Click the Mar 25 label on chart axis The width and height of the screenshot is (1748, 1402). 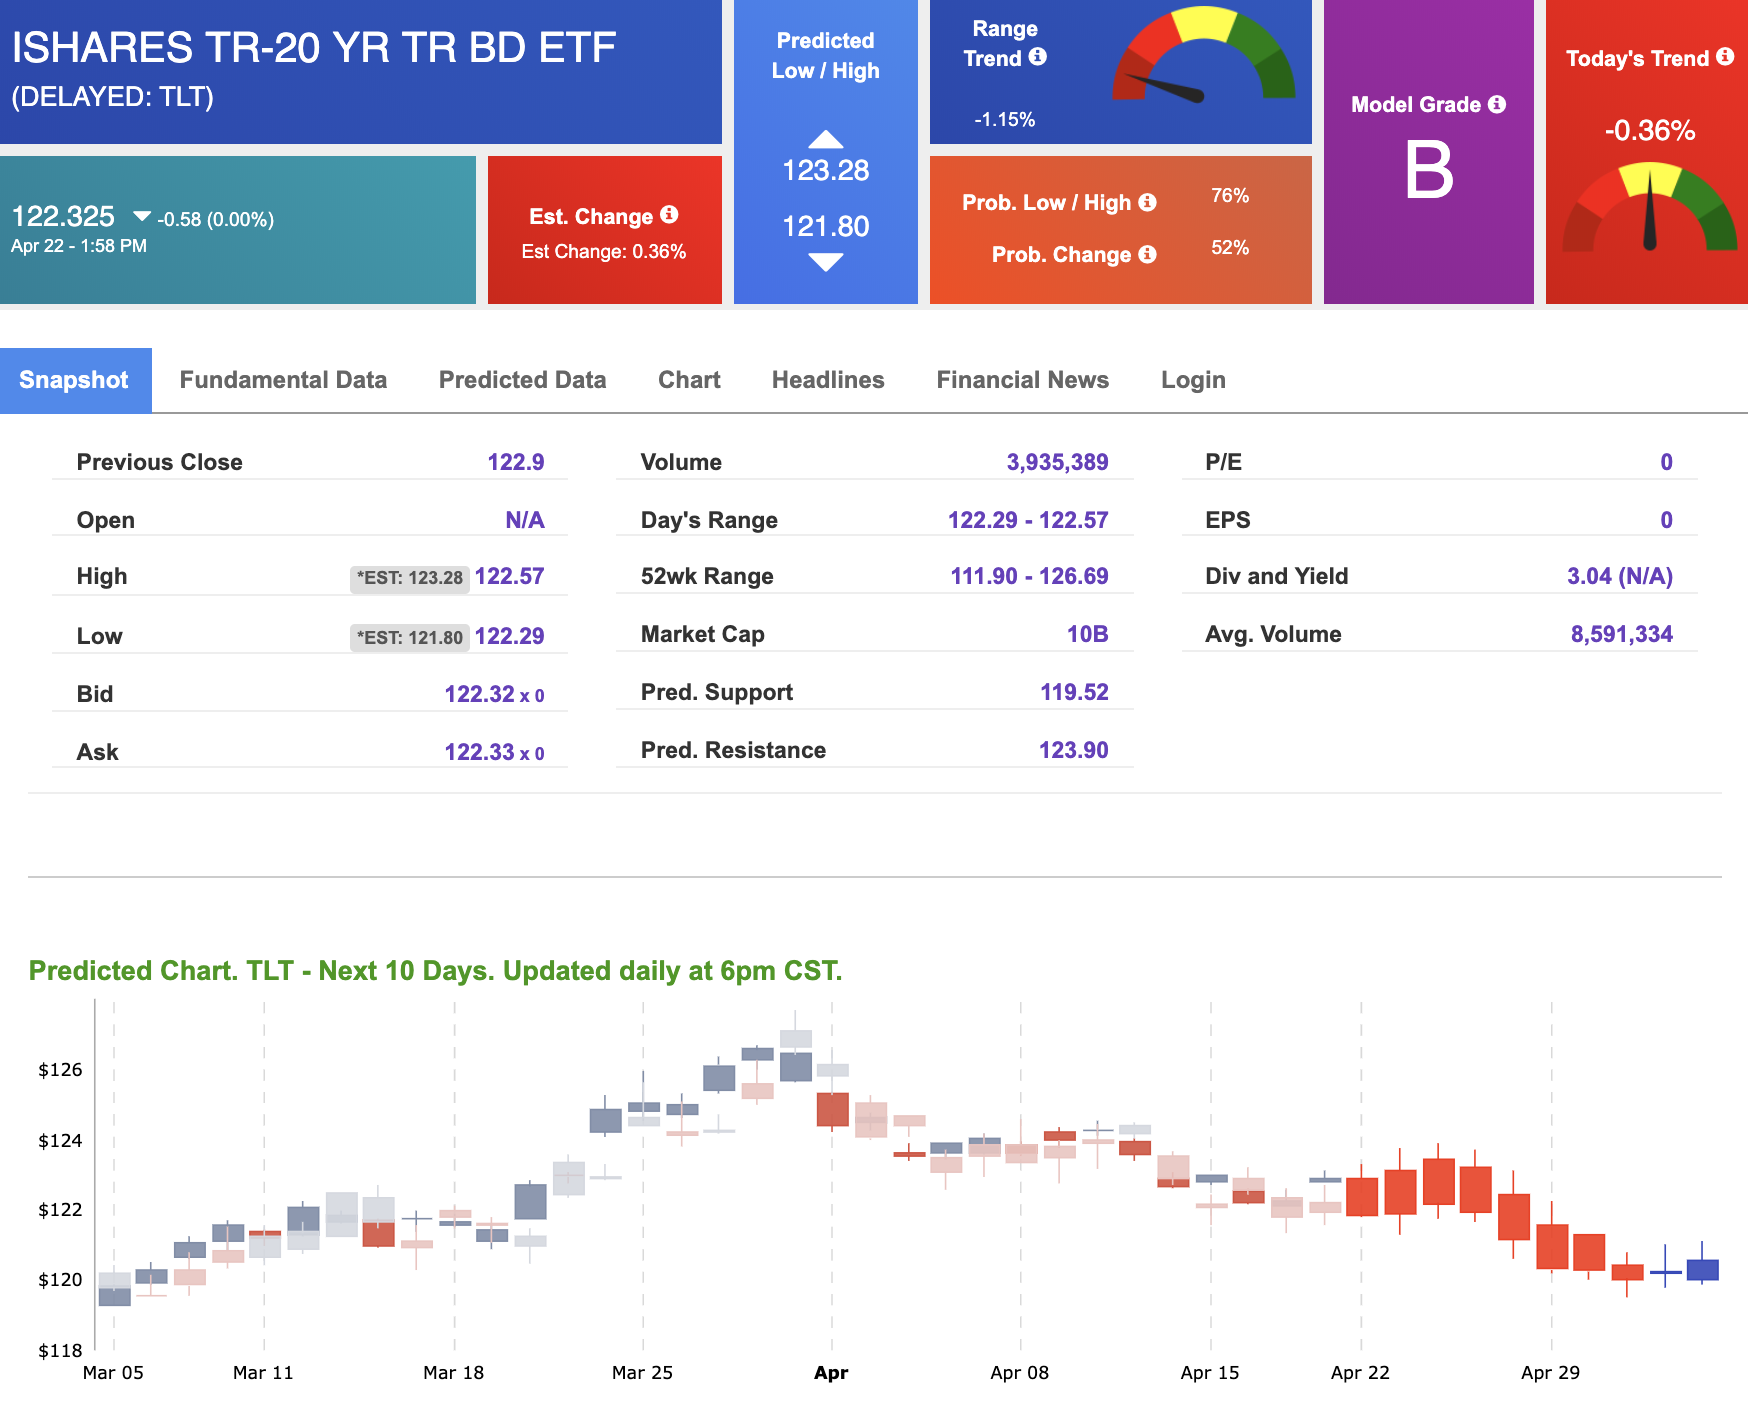tap(642, 1373)
